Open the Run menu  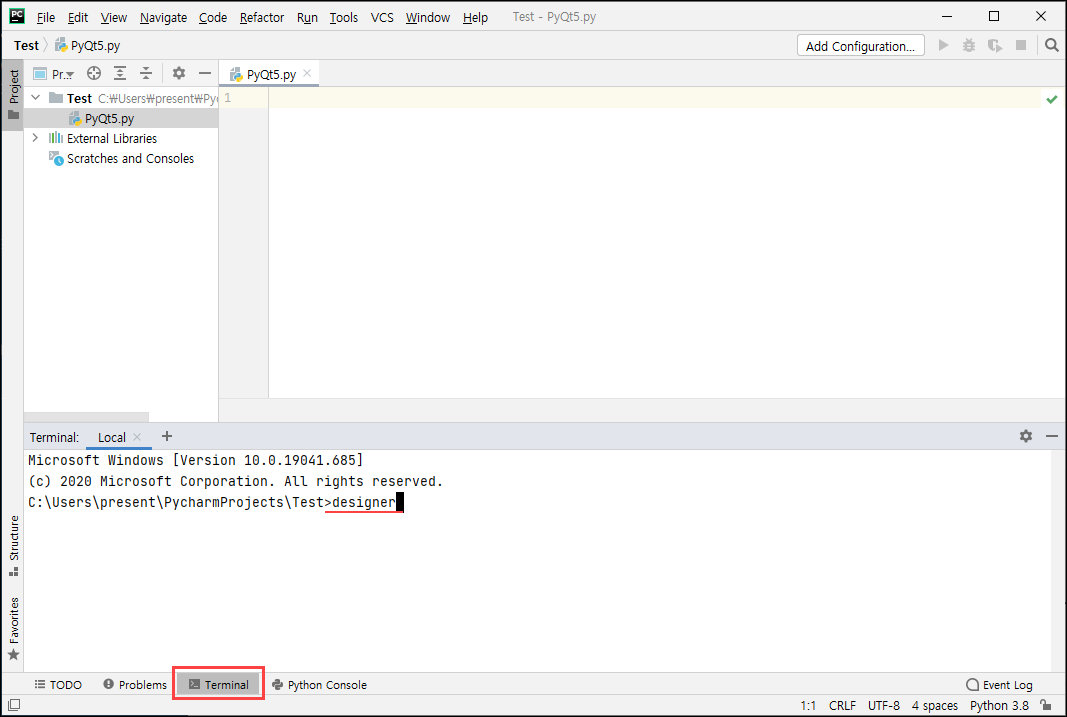coord(307,17)
